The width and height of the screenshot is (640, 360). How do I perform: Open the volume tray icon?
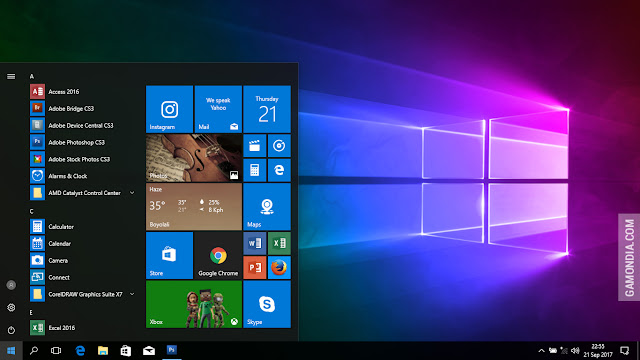pos(576,351)
